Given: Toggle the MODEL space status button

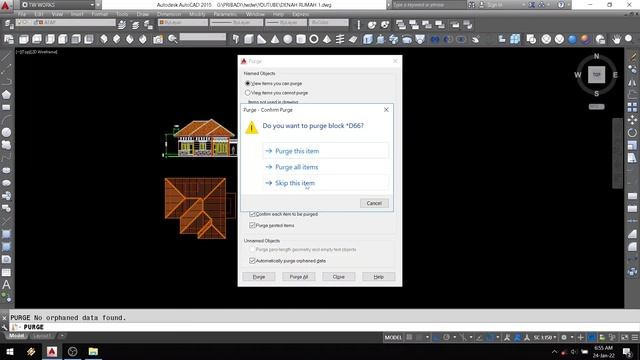Looking at the screenshot, I should [393, 338].
